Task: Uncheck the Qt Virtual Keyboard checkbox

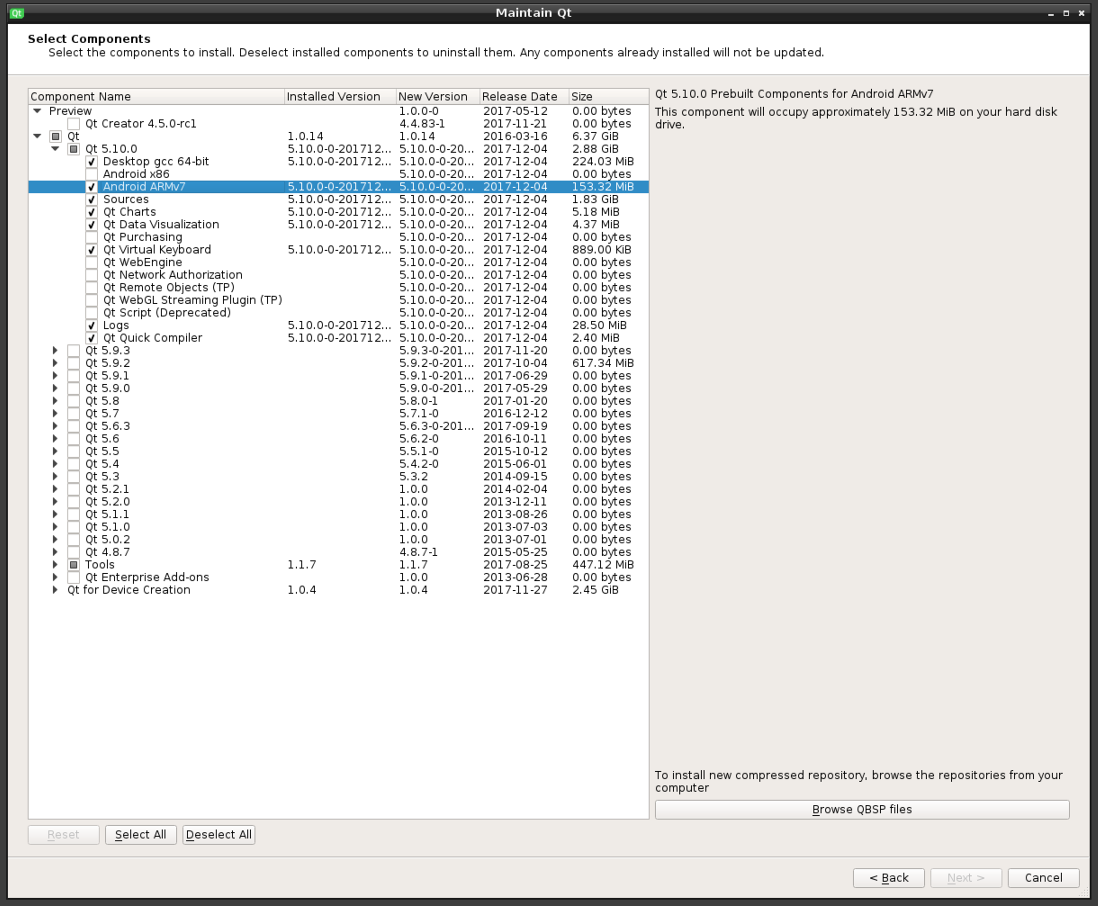Action: pyautogui.click(x=91, y=250)
